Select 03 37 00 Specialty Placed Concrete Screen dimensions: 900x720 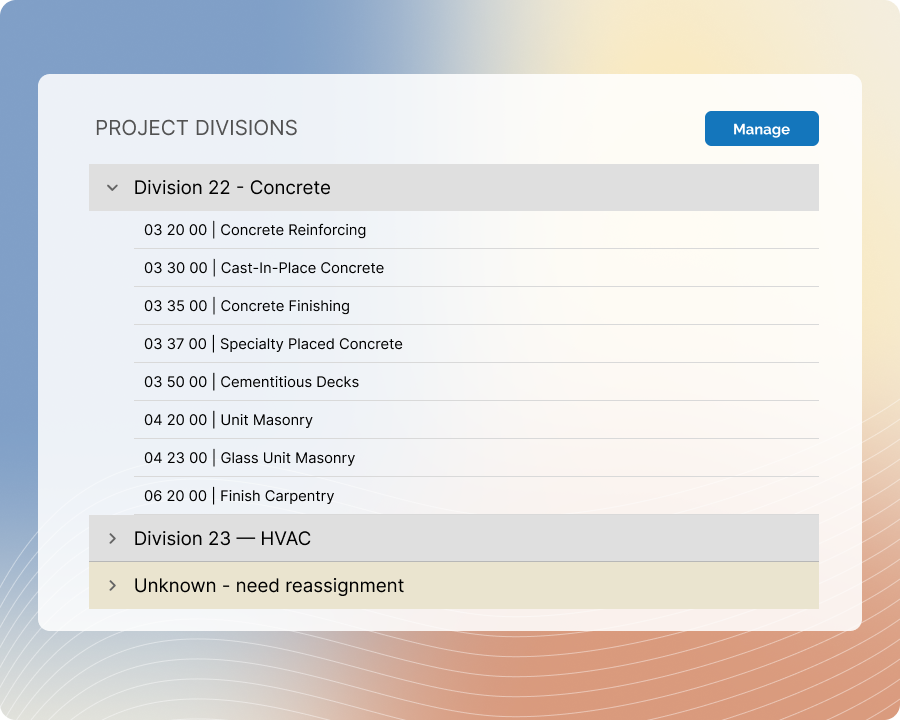click(476, 343)
